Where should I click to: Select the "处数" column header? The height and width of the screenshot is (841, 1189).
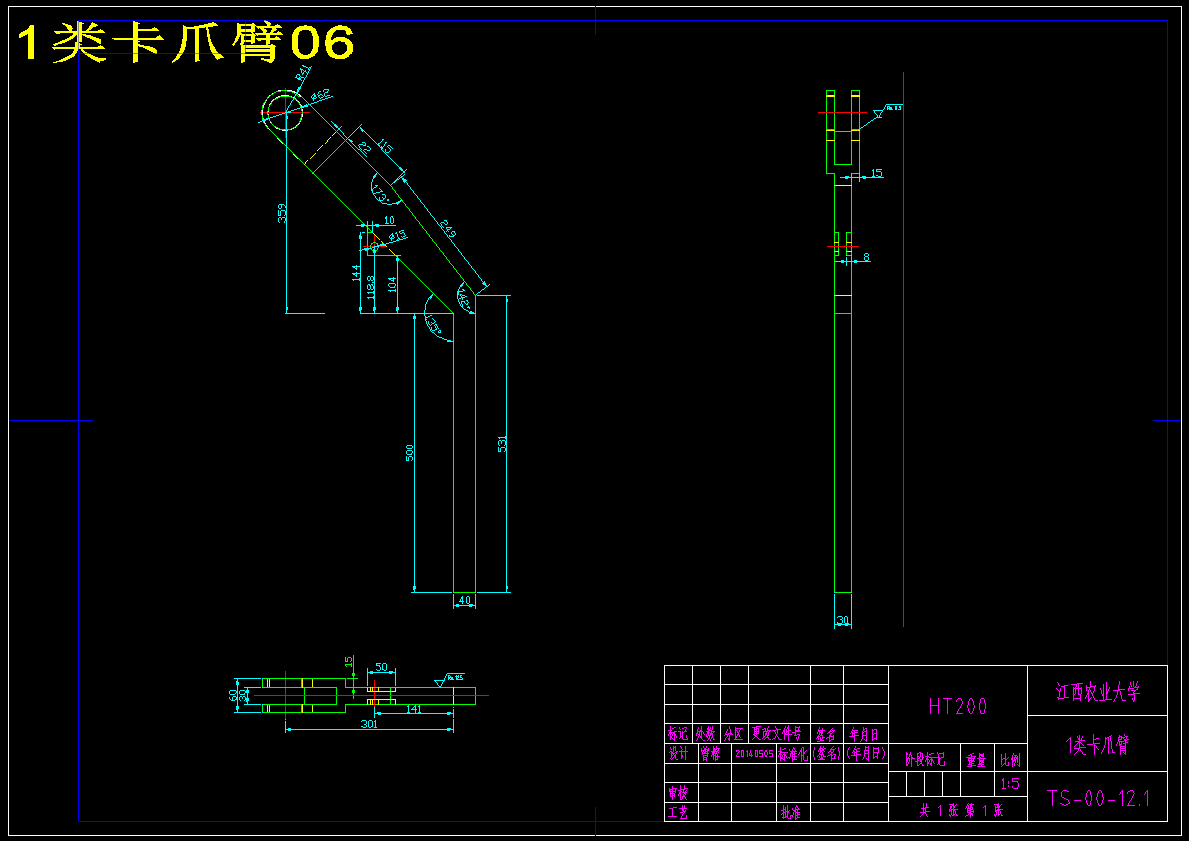(706, 733)
